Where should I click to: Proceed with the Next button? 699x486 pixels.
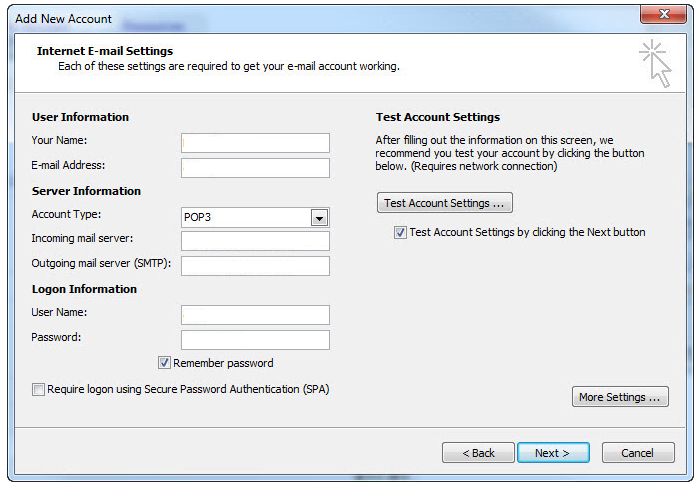click(553, 453)
